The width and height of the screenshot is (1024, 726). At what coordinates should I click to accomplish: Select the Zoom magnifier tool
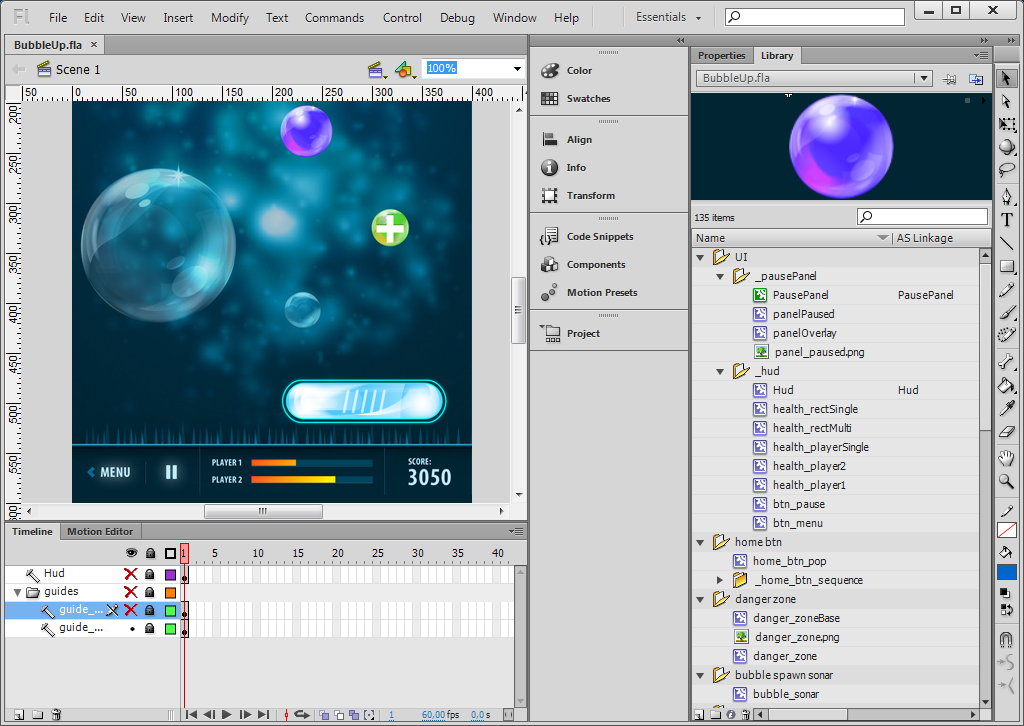(x=1007, y=481)
